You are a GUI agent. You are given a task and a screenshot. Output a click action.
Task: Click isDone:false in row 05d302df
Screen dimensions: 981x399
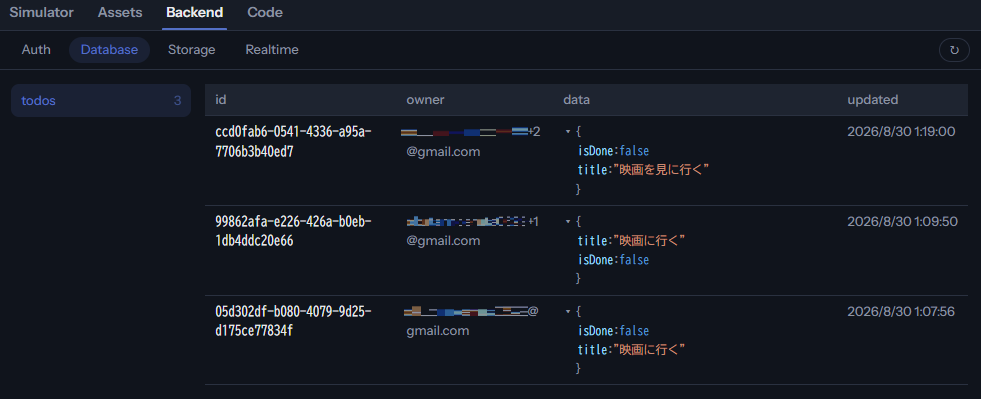(613, 331)
